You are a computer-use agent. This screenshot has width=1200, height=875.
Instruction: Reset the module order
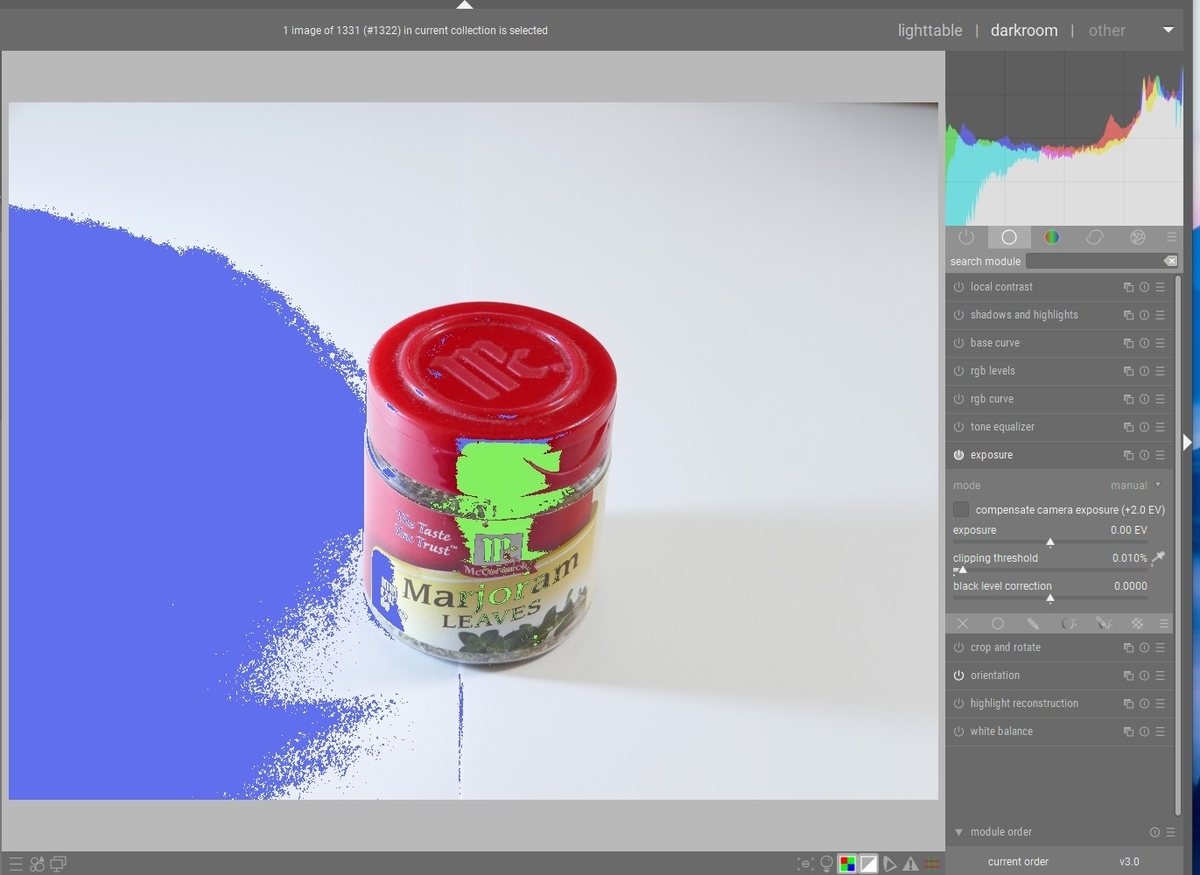point(1155,832)
